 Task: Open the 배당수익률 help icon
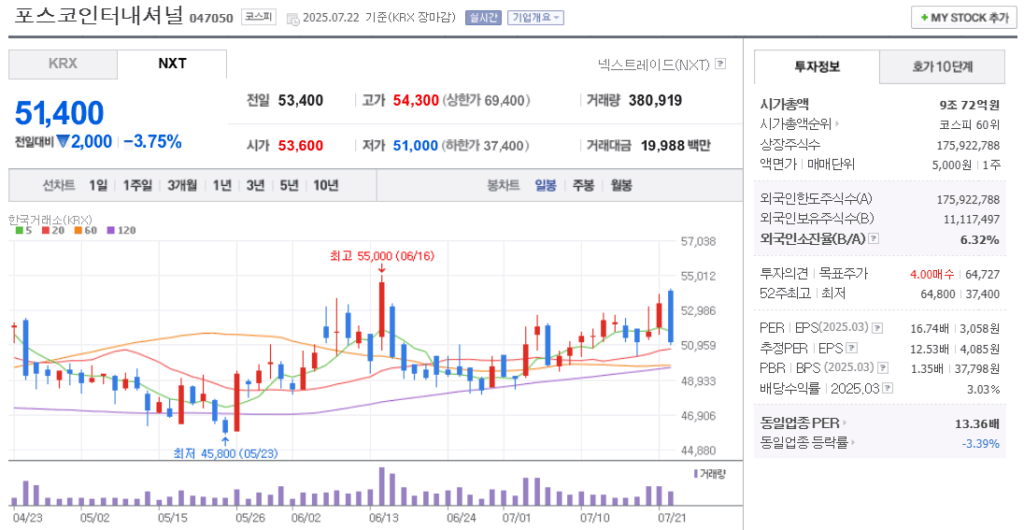click(x=888, y=388)
